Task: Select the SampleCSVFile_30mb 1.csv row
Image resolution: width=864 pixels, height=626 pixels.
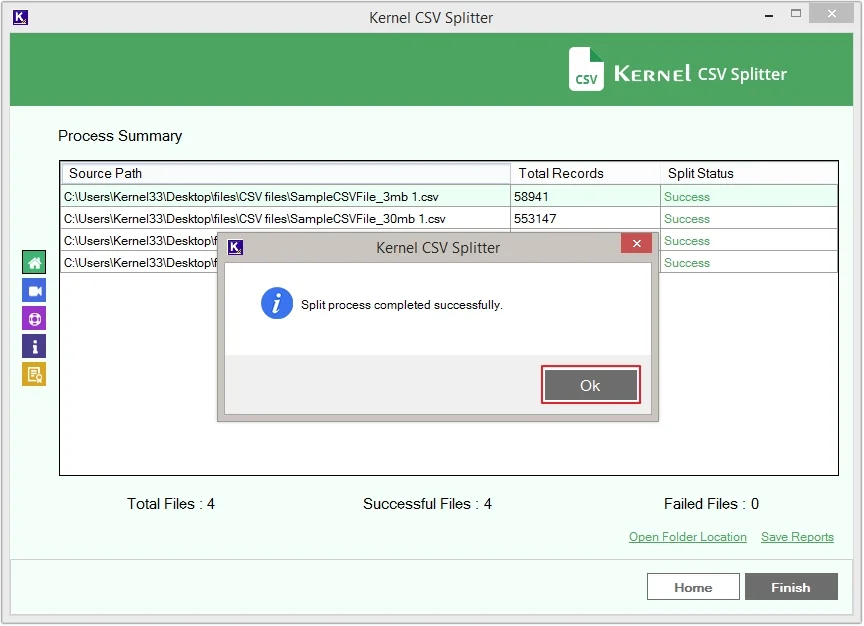Action: (284, 219)
